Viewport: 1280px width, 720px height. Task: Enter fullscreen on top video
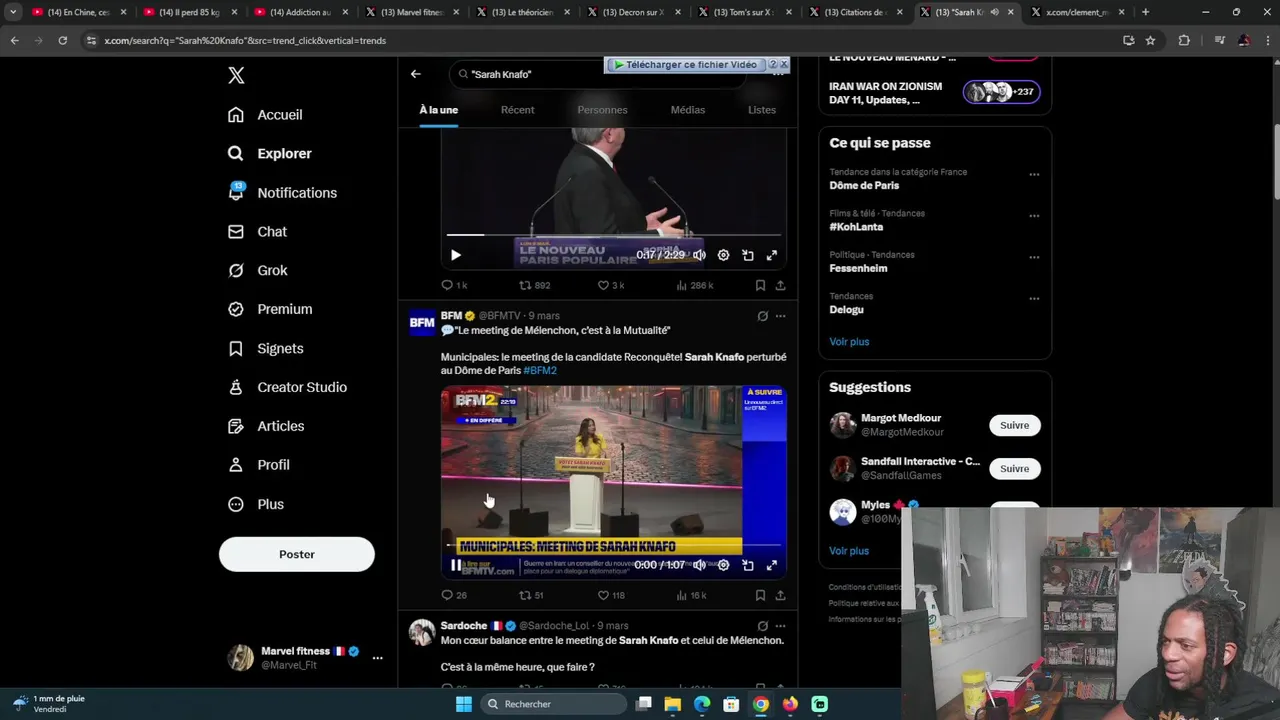tap(772, 255)
